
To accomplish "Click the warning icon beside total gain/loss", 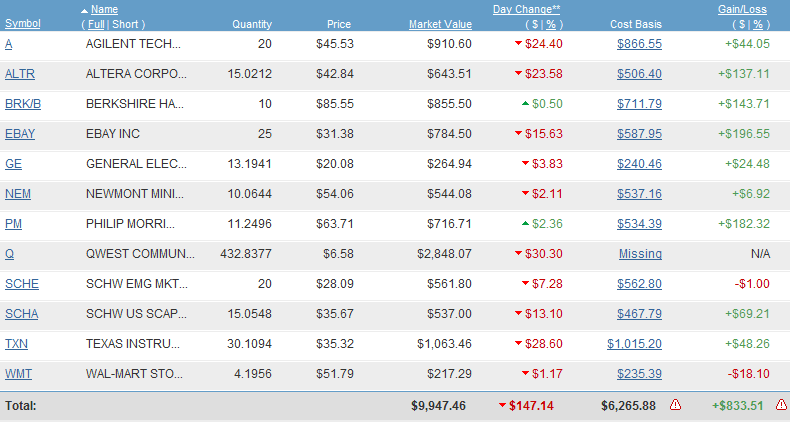I will (x=781, y=405).
